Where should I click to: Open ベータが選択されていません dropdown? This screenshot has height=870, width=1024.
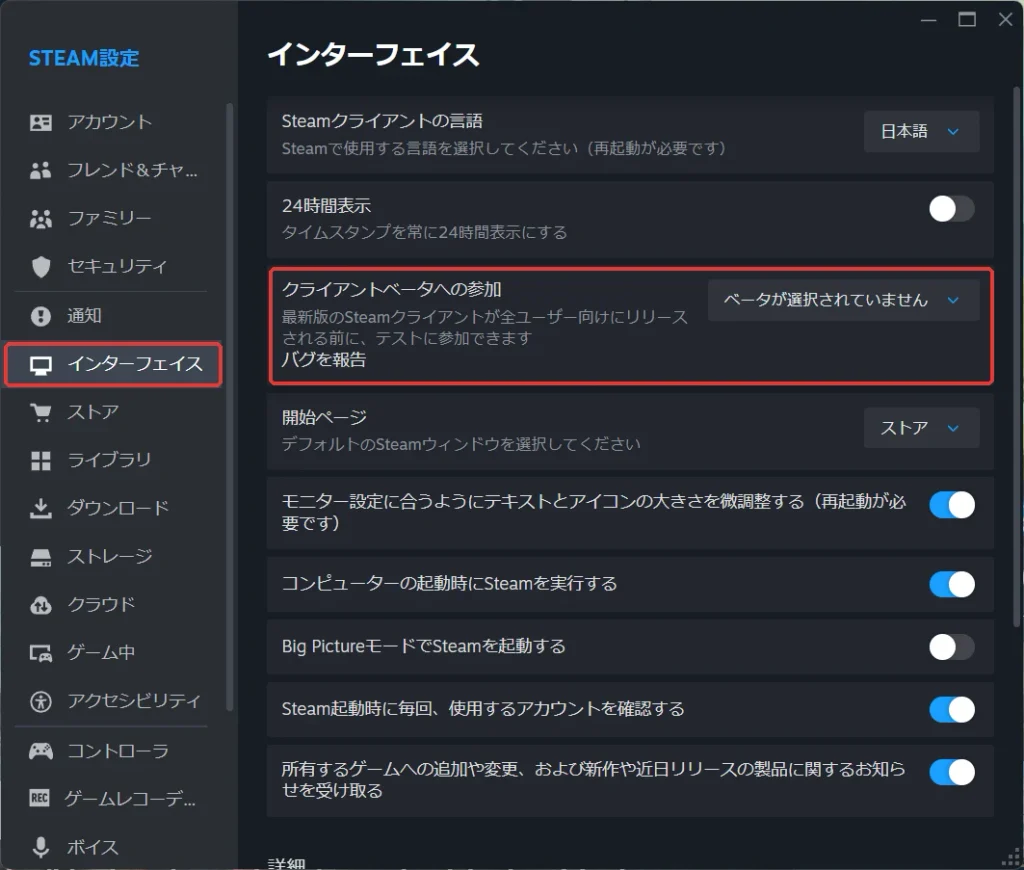point(843,300)
